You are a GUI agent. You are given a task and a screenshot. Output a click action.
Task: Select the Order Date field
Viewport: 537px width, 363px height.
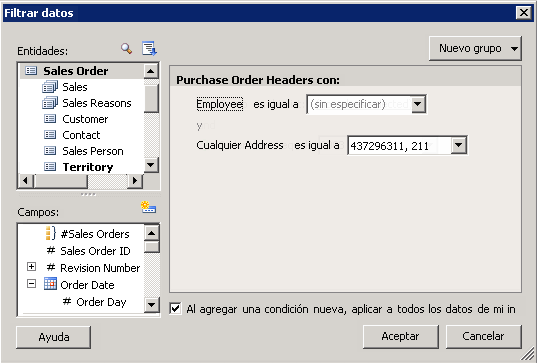pos(87,285)
